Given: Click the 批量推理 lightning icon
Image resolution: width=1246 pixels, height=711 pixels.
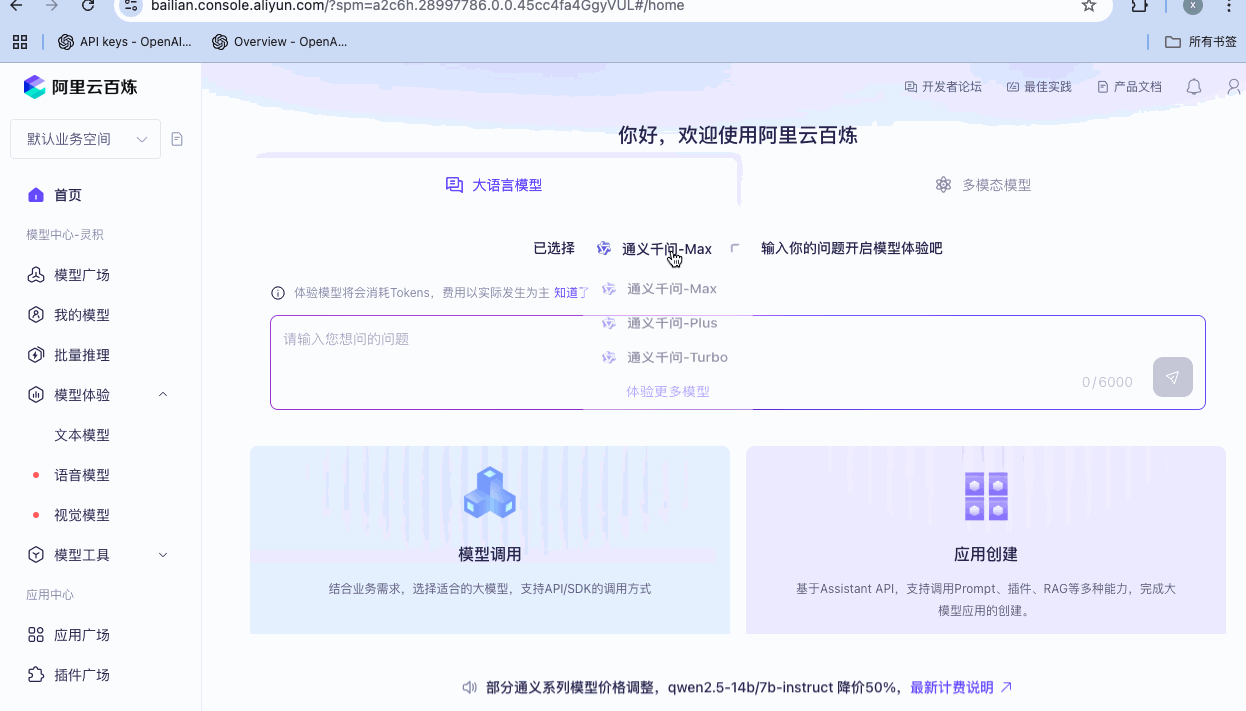Looking at the screenshot, I should [x=36, y=355].
